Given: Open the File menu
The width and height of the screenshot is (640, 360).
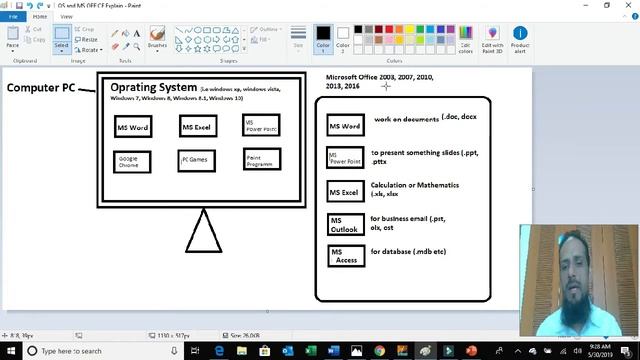Looking at the screenshot, I should pos(13,17).
